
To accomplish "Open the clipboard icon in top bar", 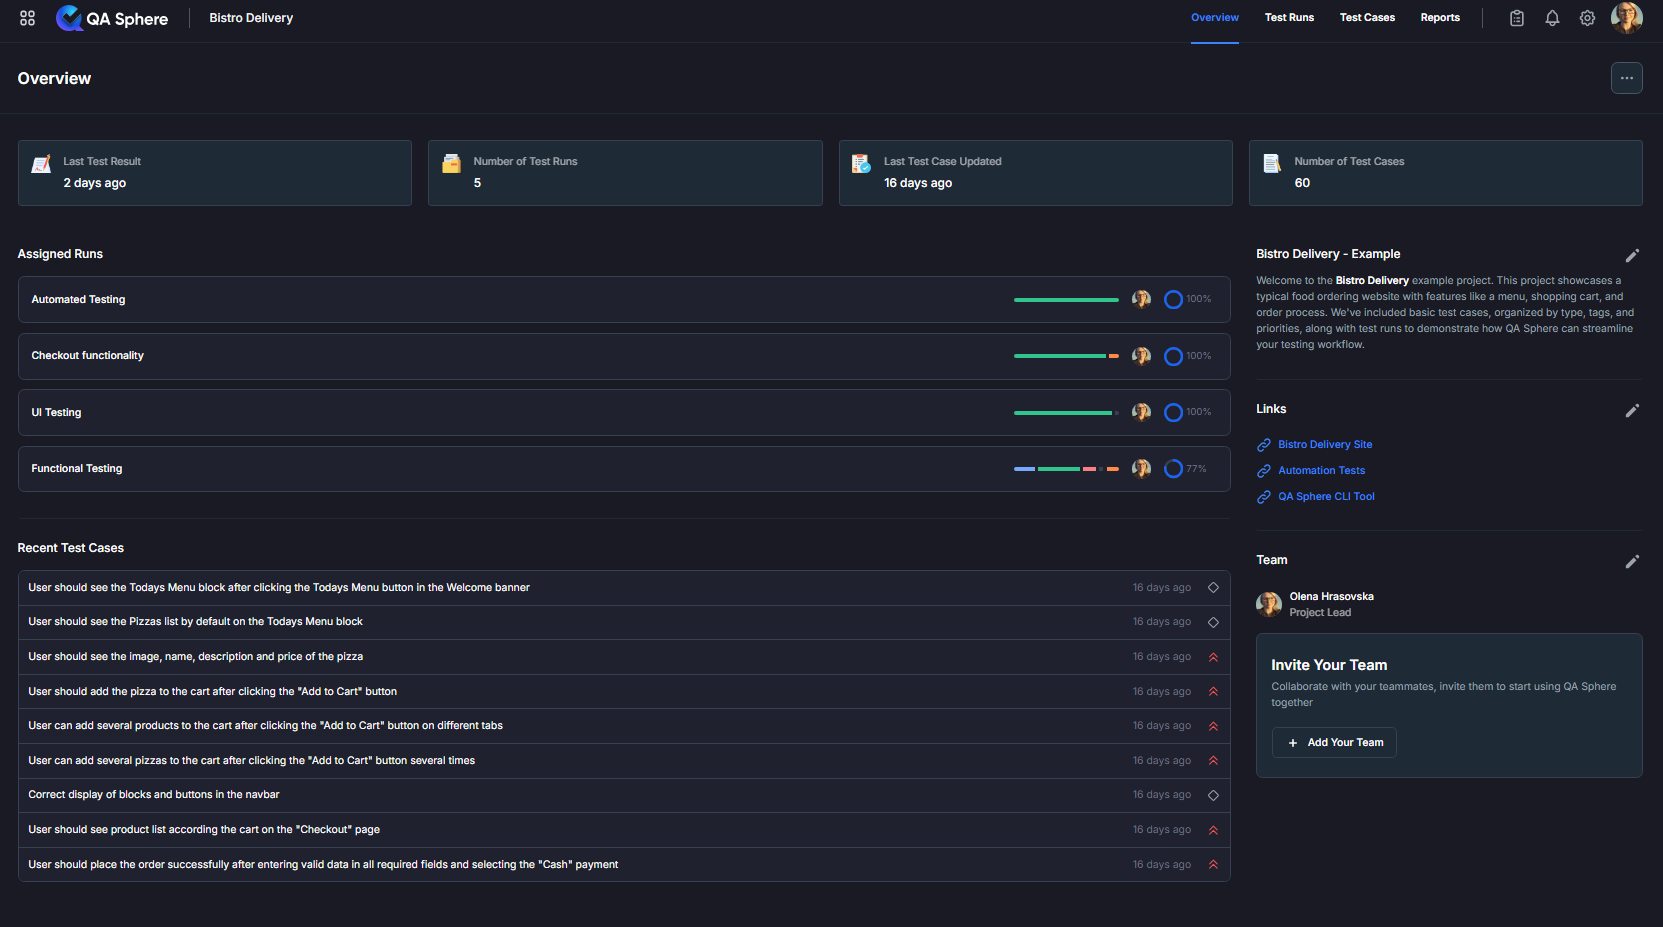I will pos(1517,18).
